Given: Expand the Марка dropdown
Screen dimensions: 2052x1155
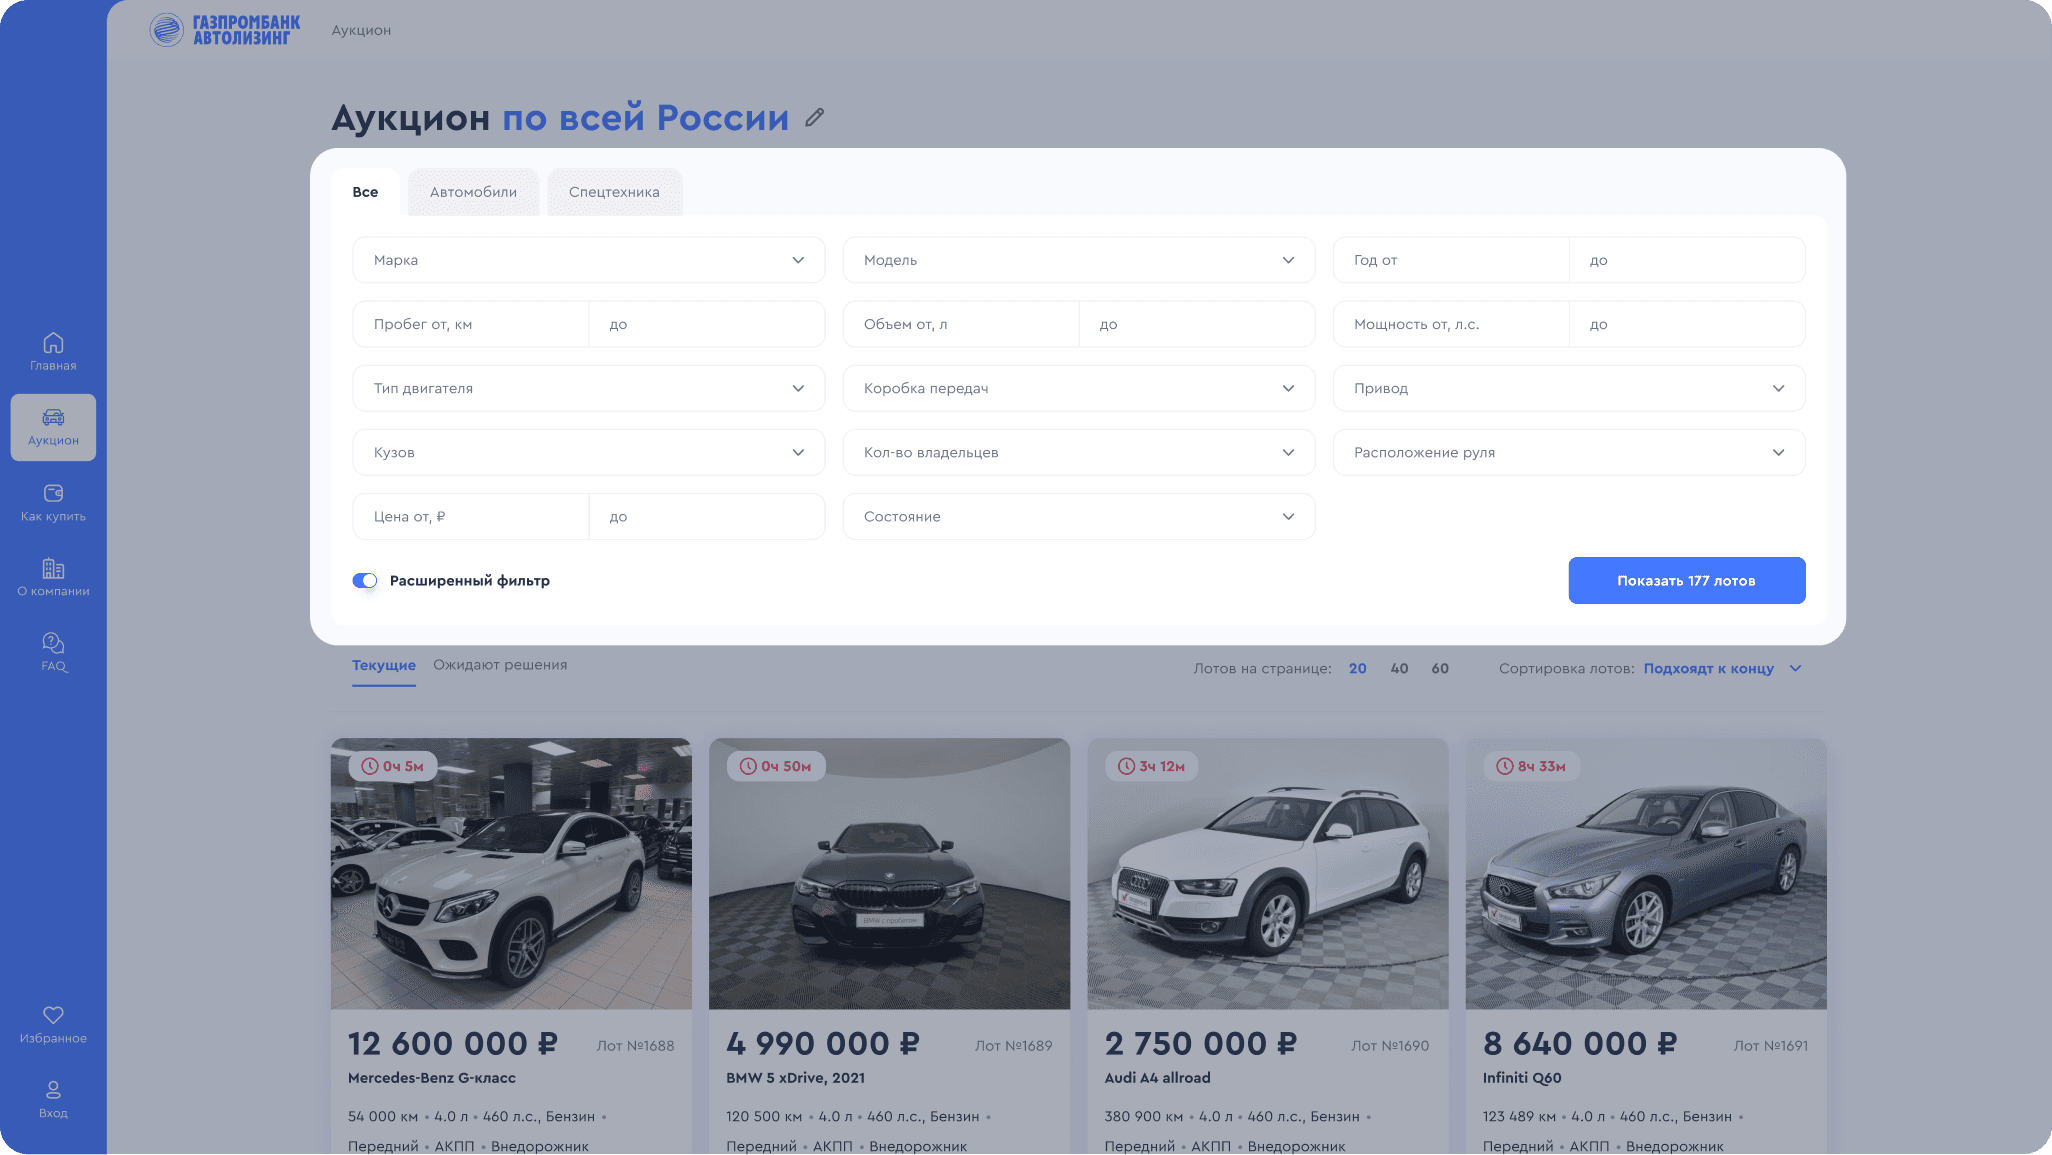Looking at the screenshot, I should coord(589,260).
